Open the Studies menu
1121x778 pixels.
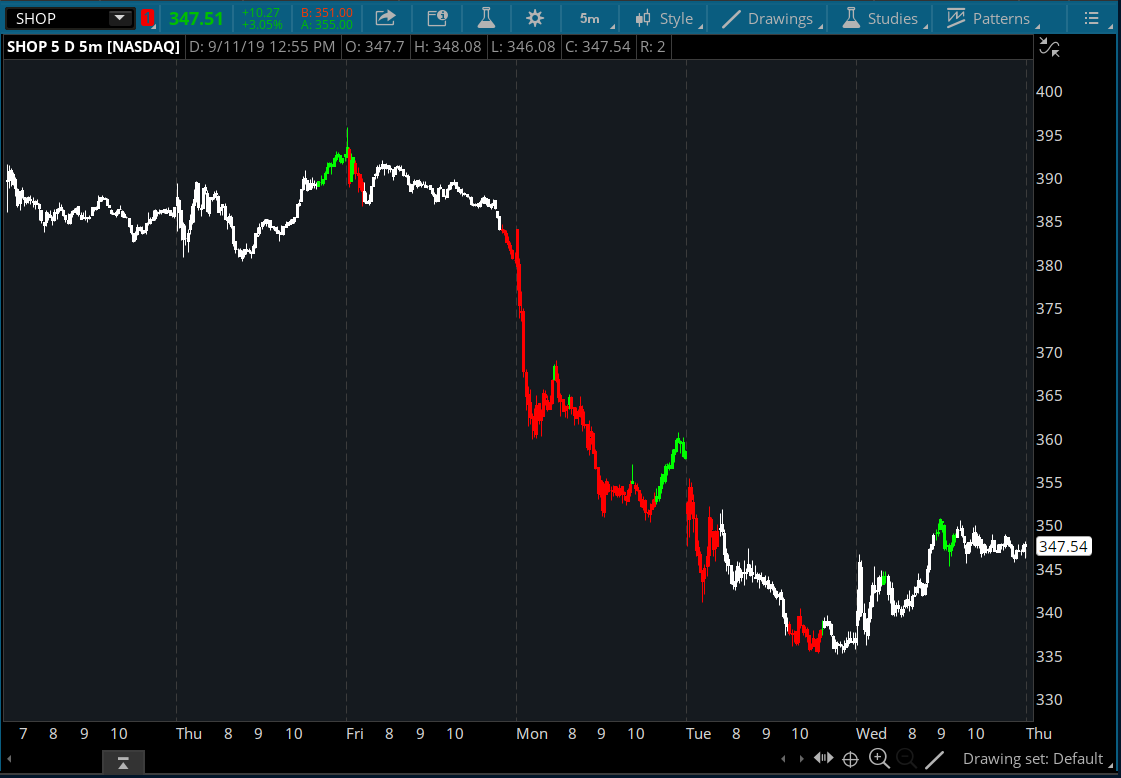pyautogui.click(x=882, y=18)
